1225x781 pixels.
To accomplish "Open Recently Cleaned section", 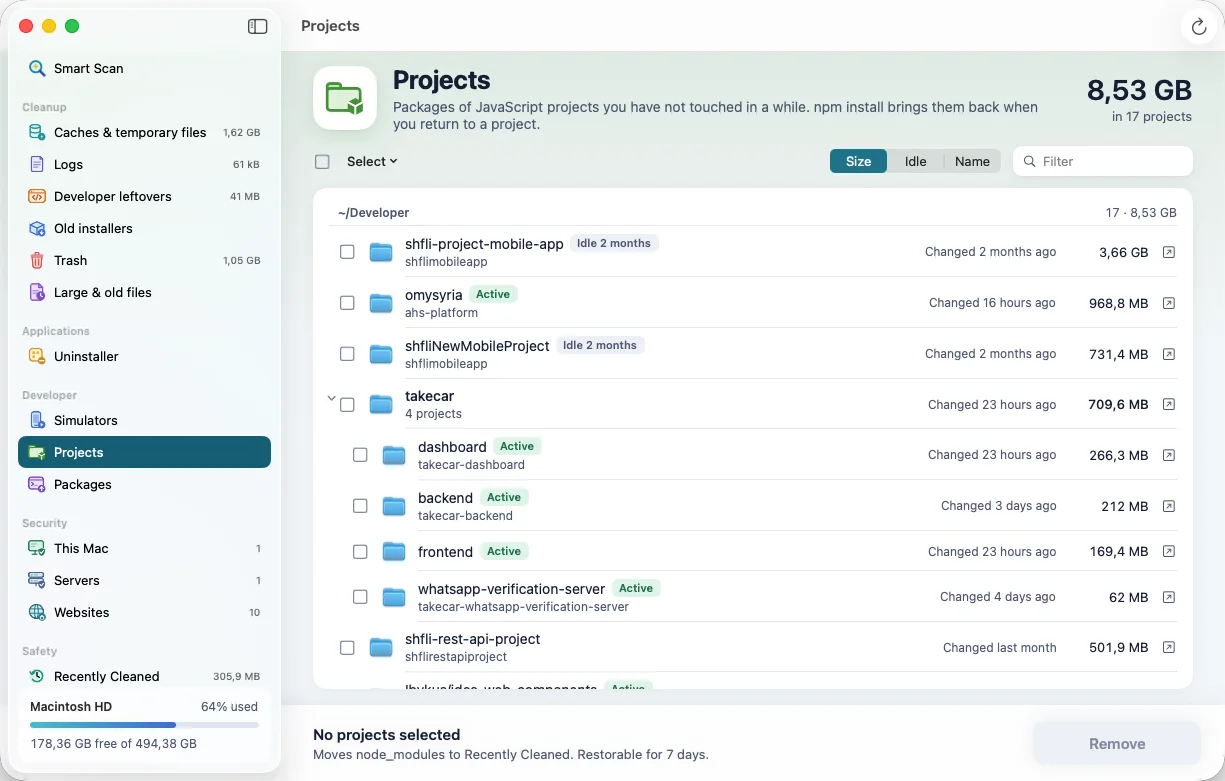I will 144,676.
